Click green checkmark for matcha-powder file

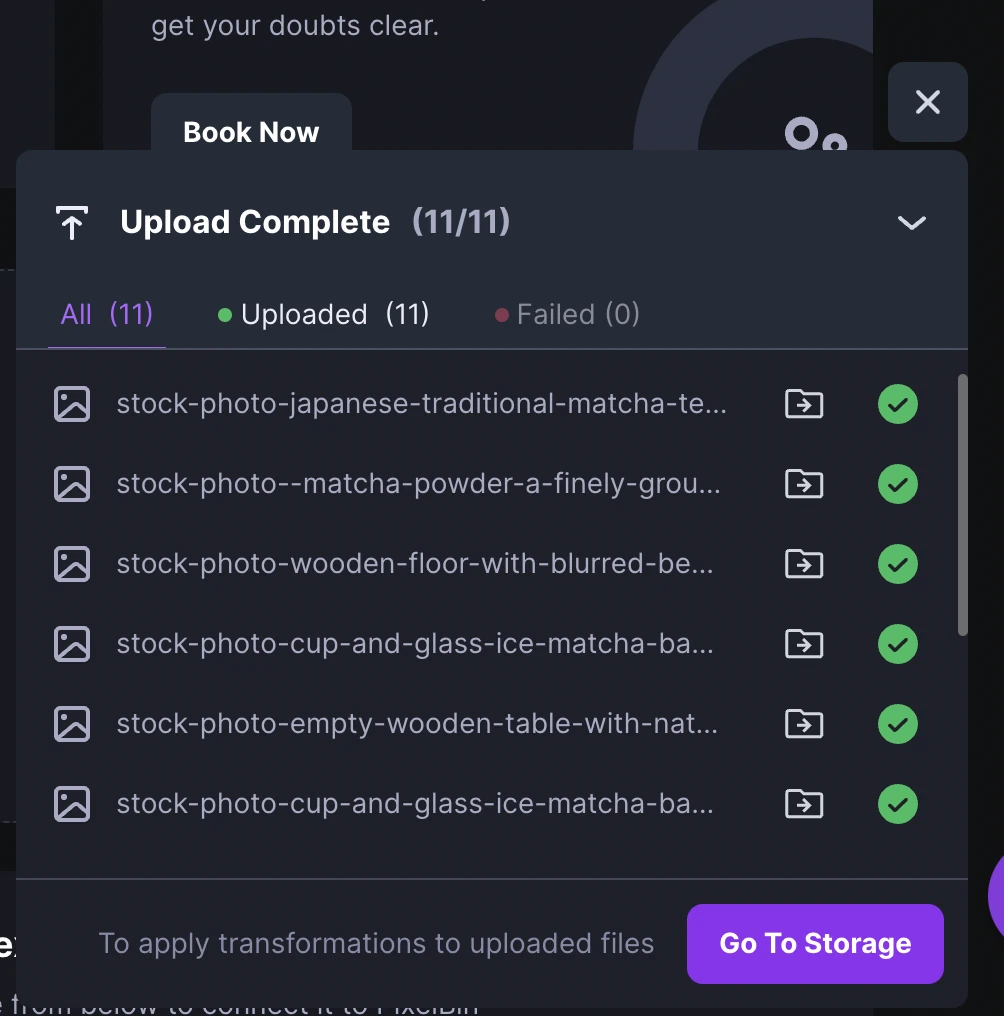tap(898, 483)
